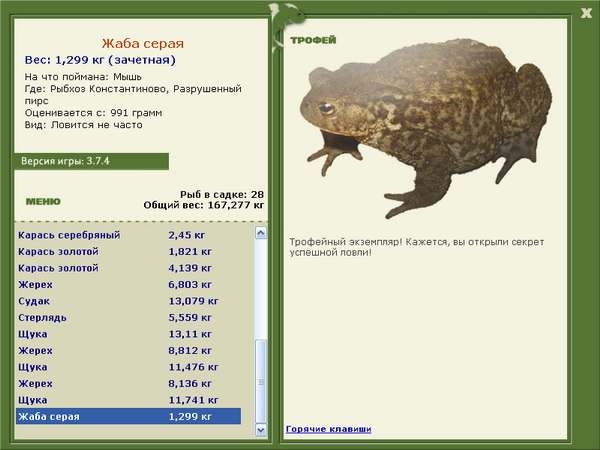Screen dimensions: 600x450
Task: Click scrollbar down arrow in fish list
Action: (x=261, y=430)
